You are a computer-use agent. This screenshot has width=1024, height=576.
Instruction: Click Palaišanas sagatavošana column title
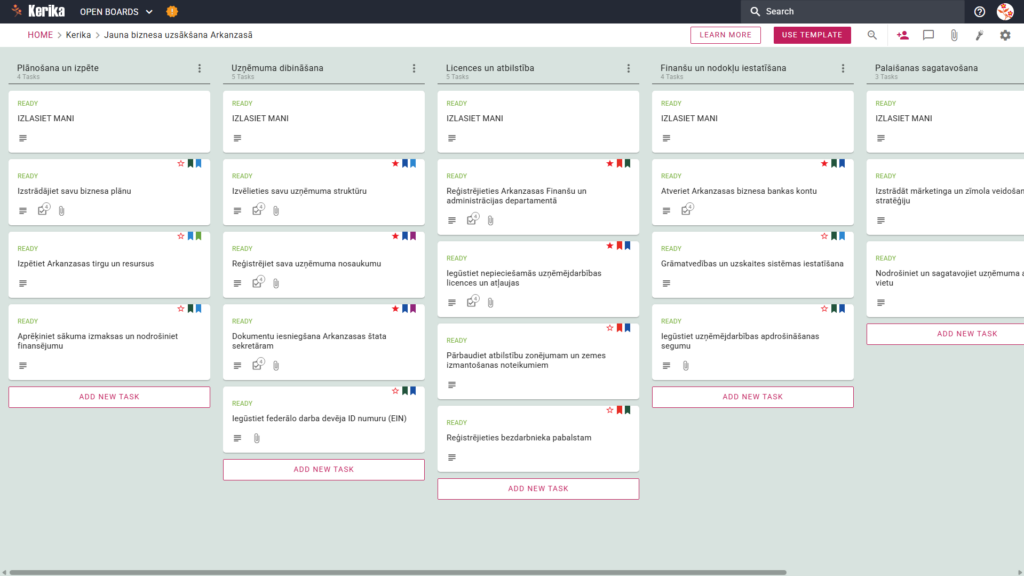(926, 68)
